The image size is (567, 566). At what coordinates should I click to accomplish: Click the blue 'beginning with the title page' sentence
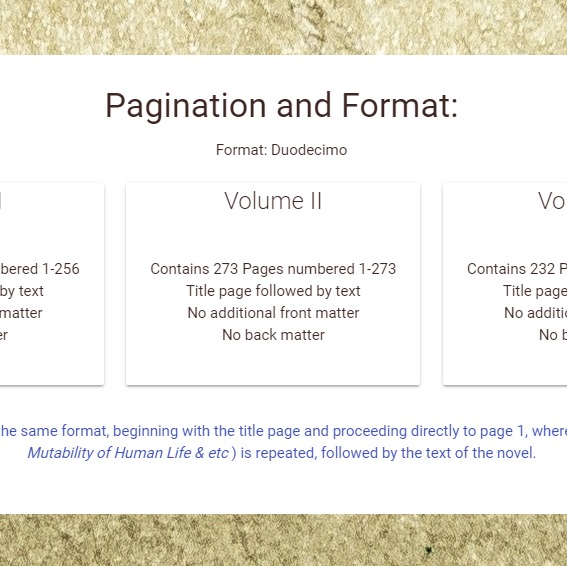223,431
